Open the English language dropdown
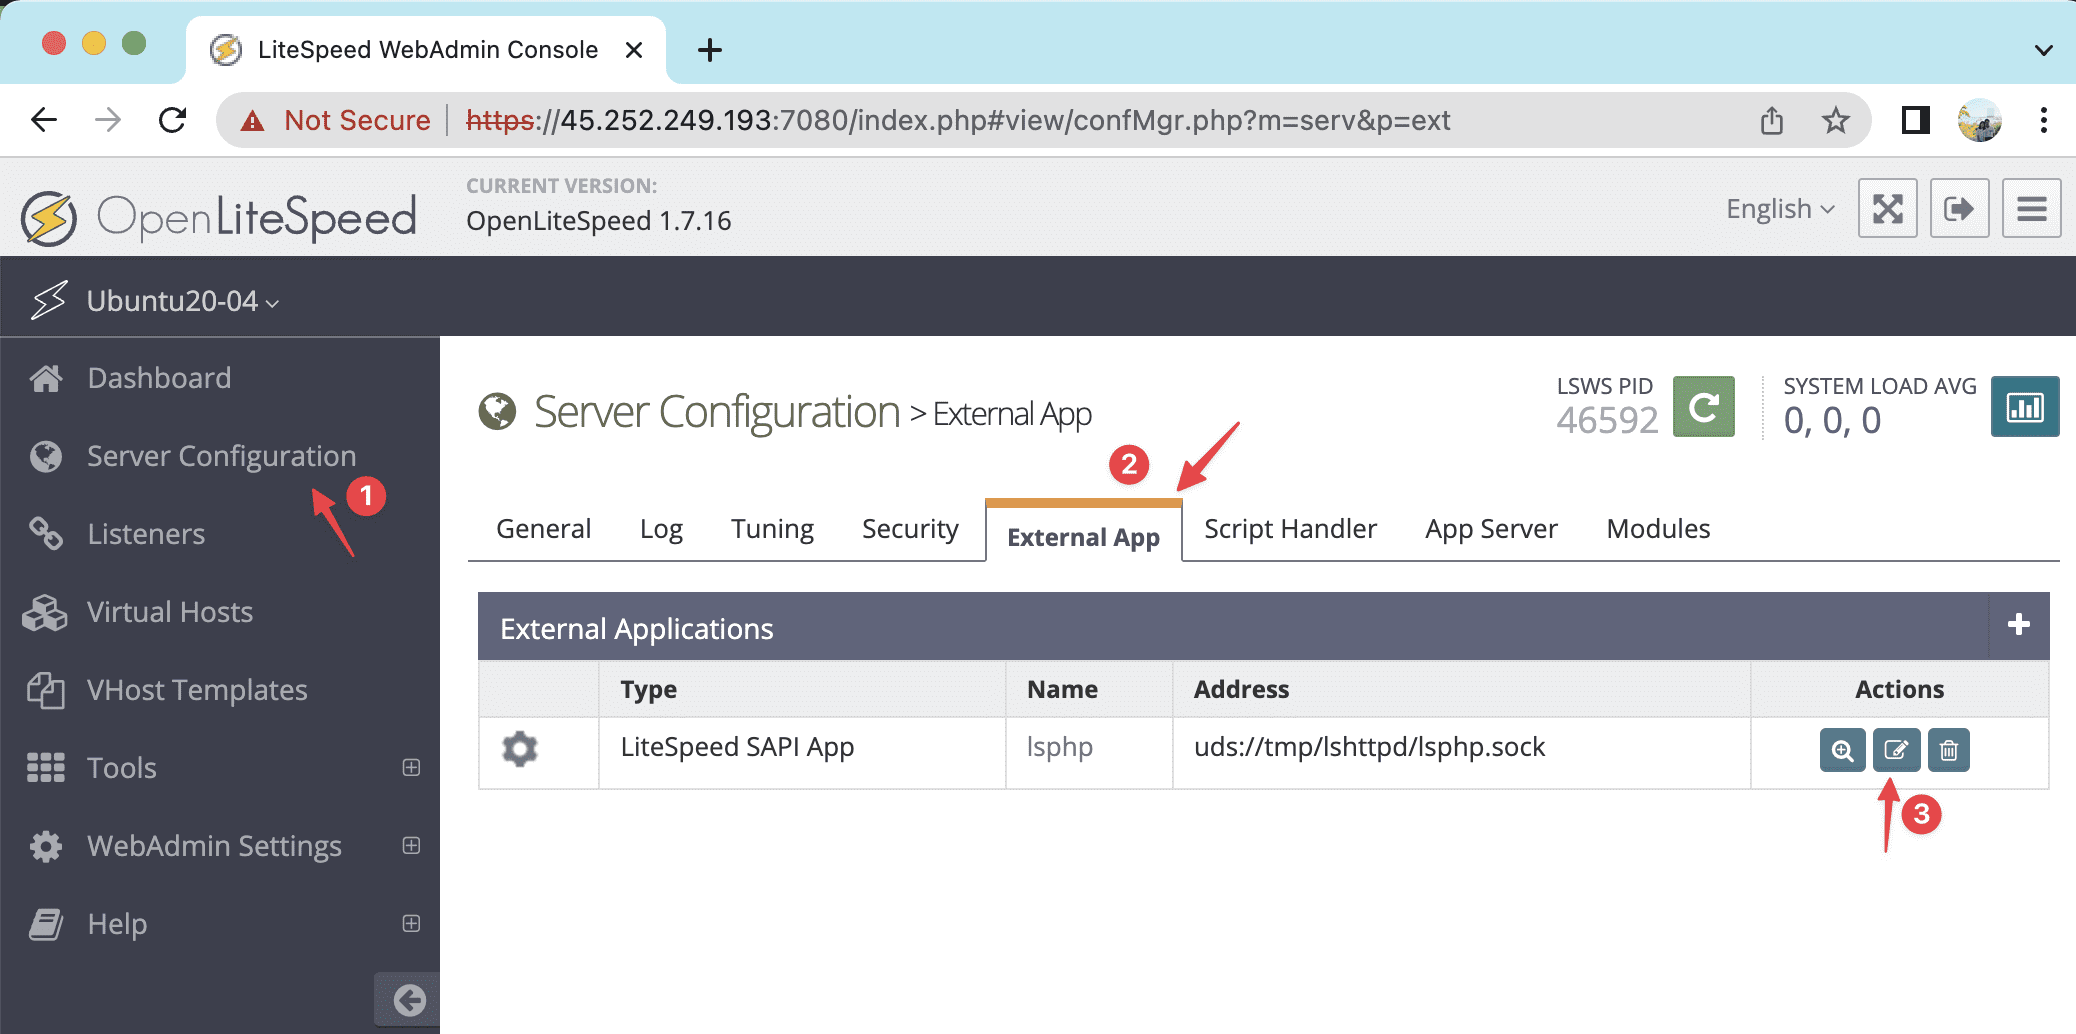The width and height of the screenshot is (2076, 1034). pyautogui.click(x=1780, y=209)
